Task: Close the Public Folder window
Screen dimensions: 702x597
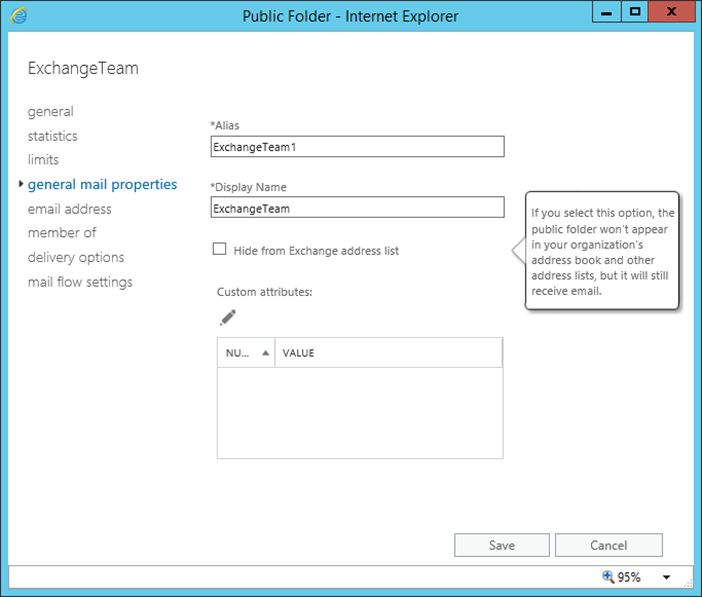Action: pos(671,11)
